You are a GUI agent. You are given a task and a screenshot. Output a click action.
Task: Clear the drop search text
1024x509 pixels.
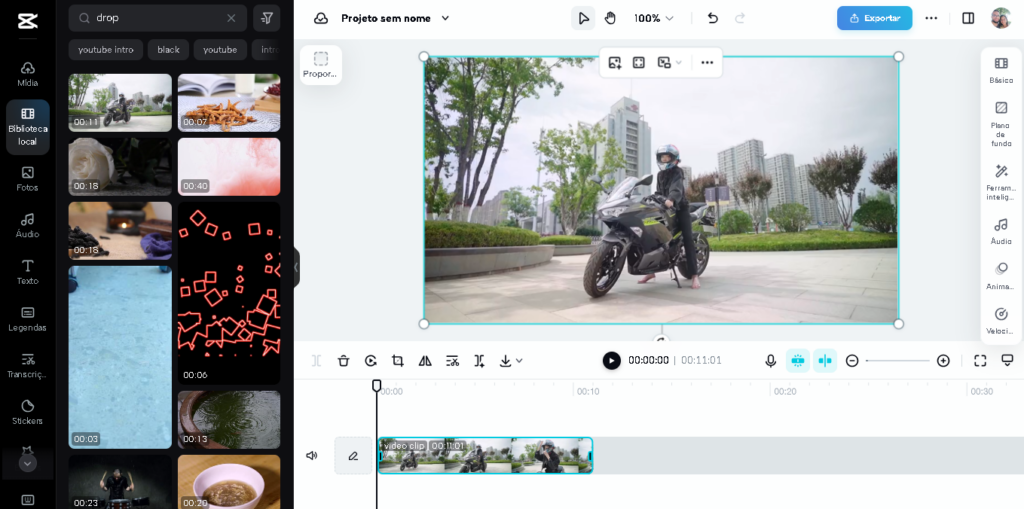point(231,18)
